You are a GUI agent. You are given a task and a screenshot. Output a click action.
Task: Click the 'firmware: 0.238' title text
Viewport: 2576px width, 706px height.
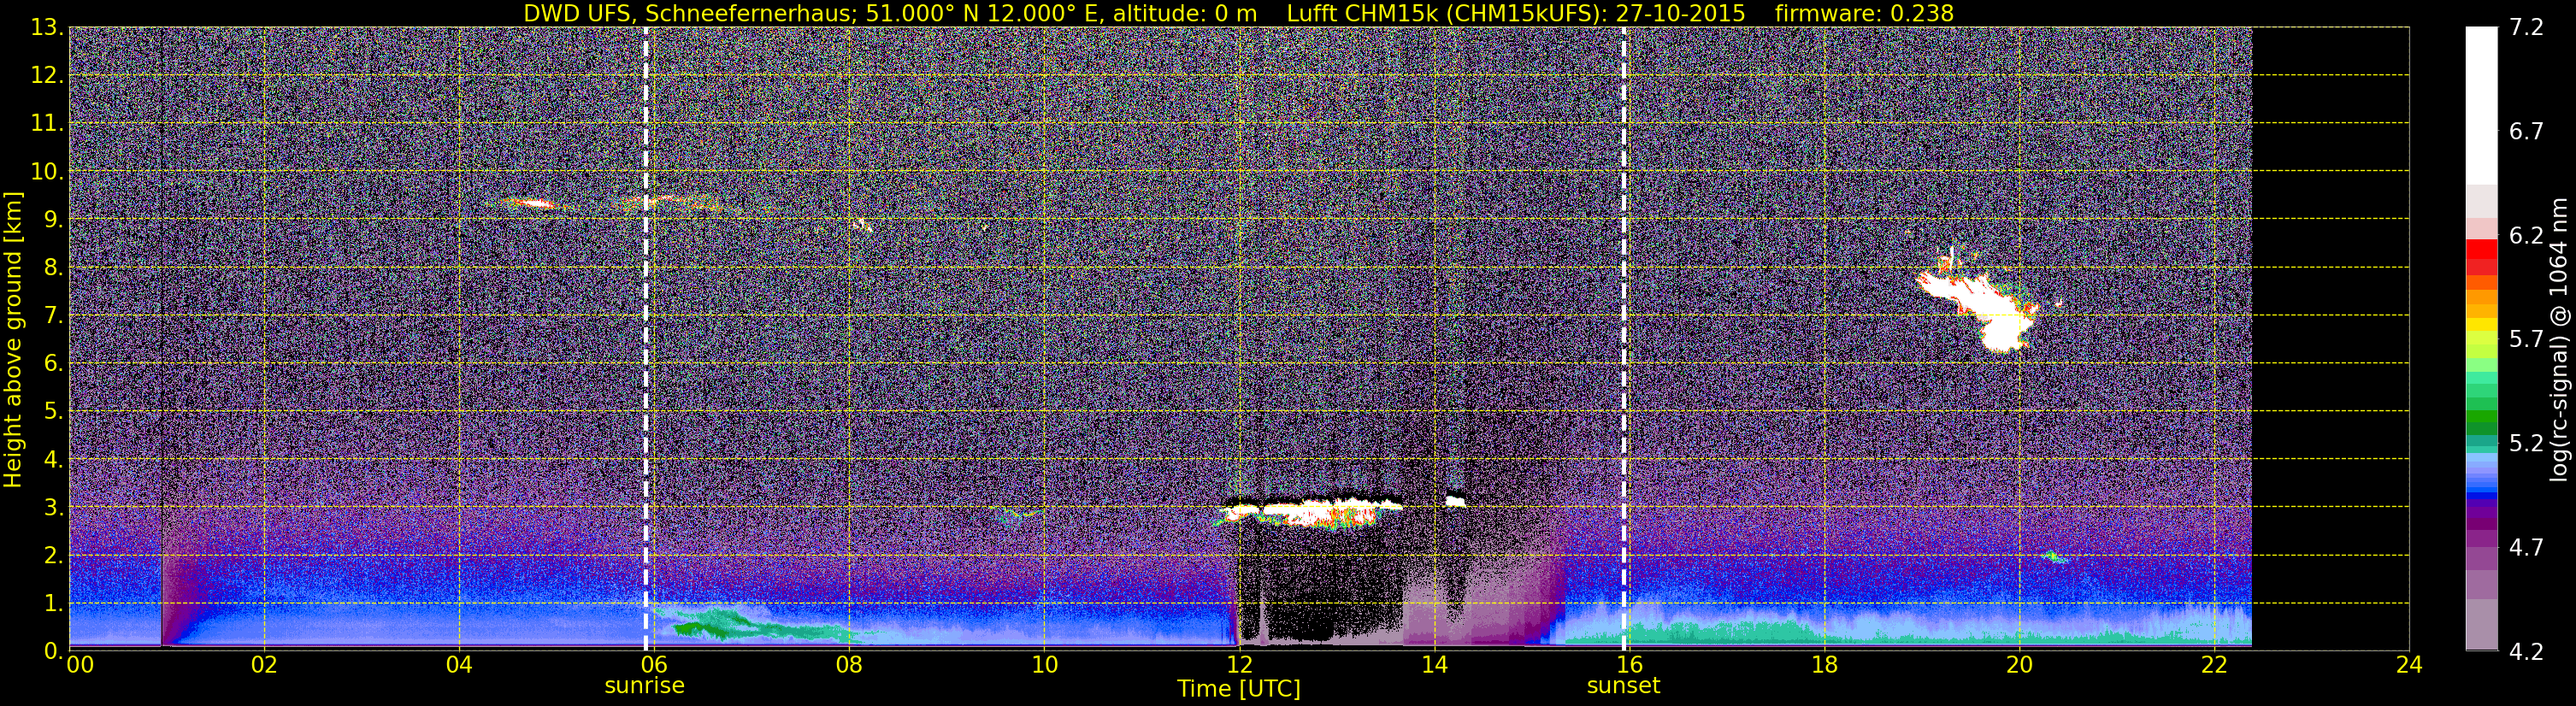pos(1864,13)
